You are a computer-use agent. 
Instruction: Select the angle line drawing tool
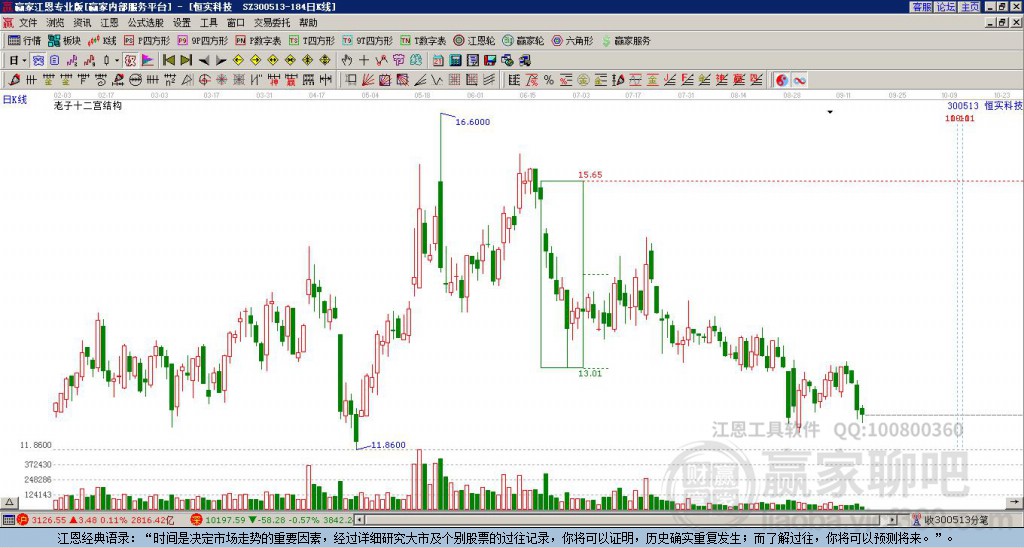pos(420,80)
